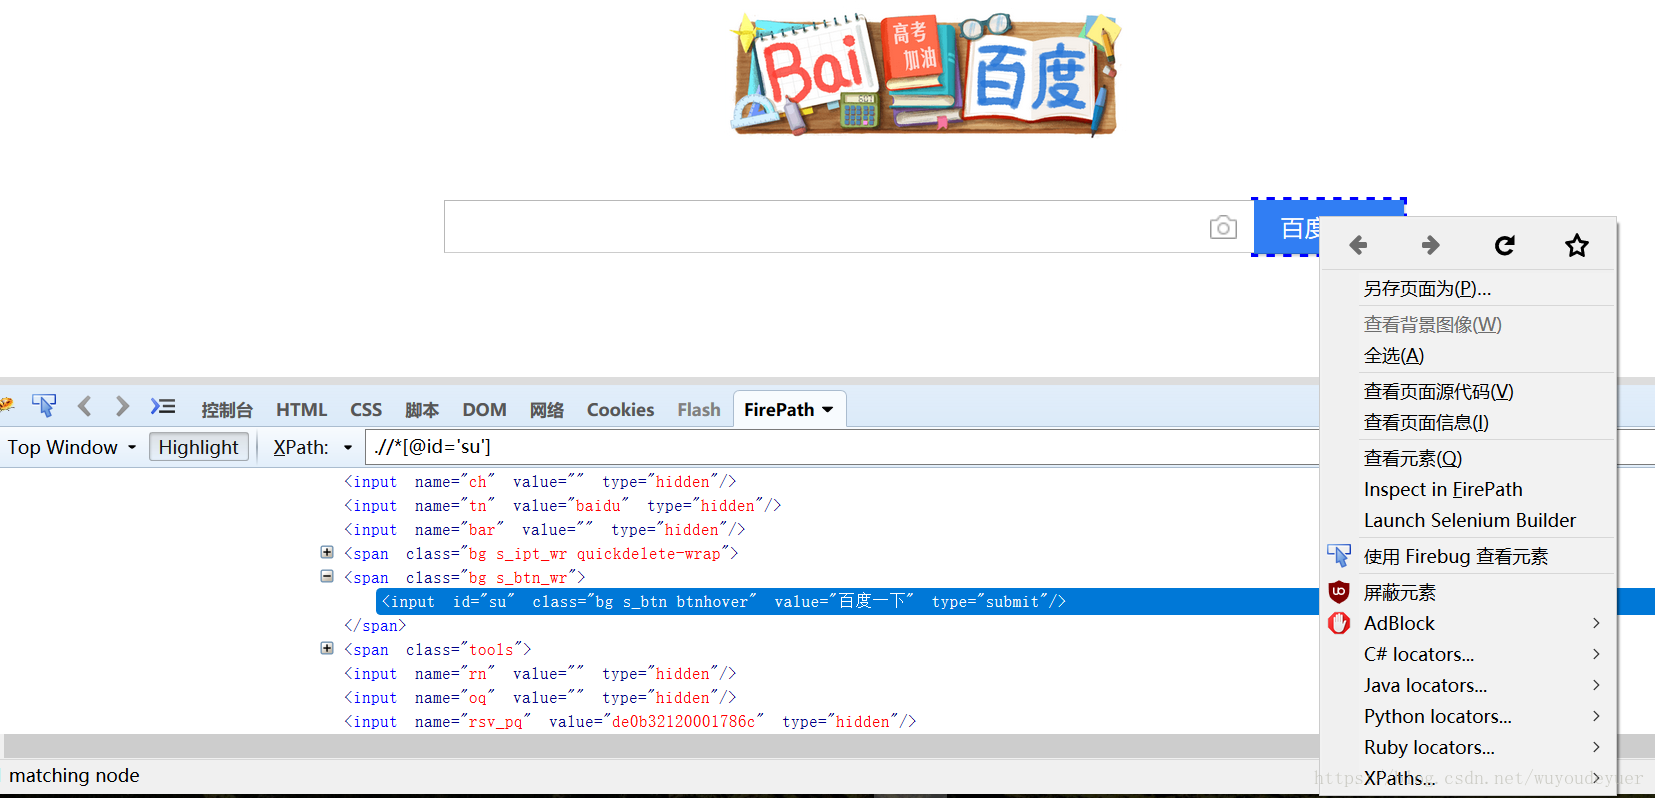Open the FirePath tab dropdown arrow
Screen dimensions: 1655x798
[828, 410]
